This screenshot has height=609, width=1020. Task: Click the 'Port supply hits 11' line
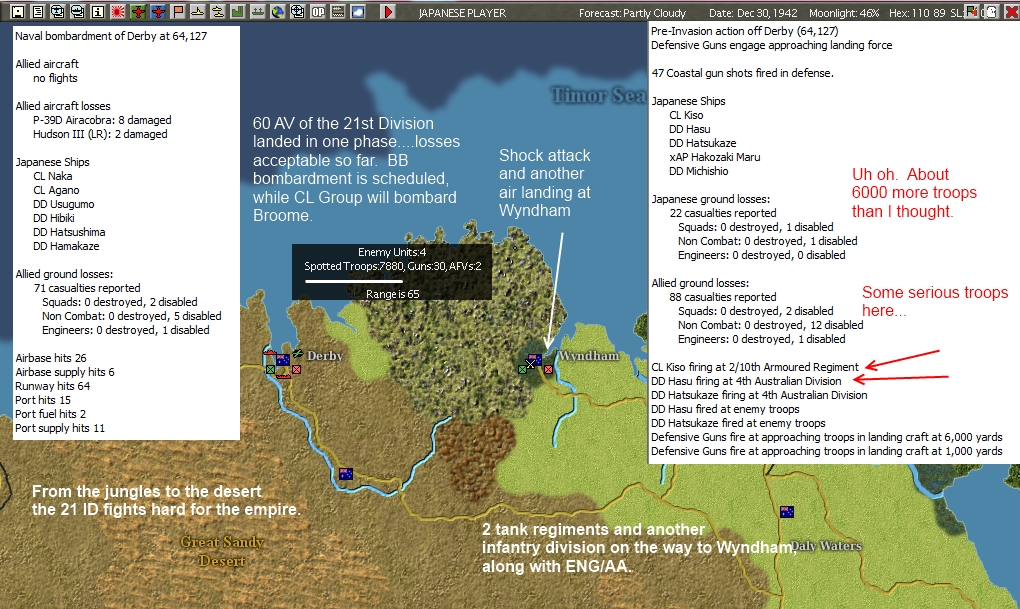point(60,429)
